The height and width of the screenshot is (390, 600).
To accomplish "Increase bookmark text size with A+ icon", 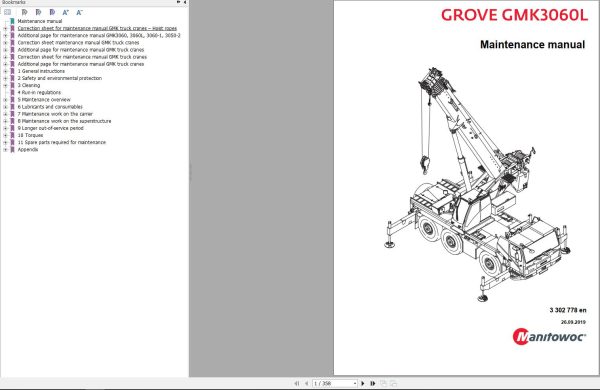I will coord(65,12).
